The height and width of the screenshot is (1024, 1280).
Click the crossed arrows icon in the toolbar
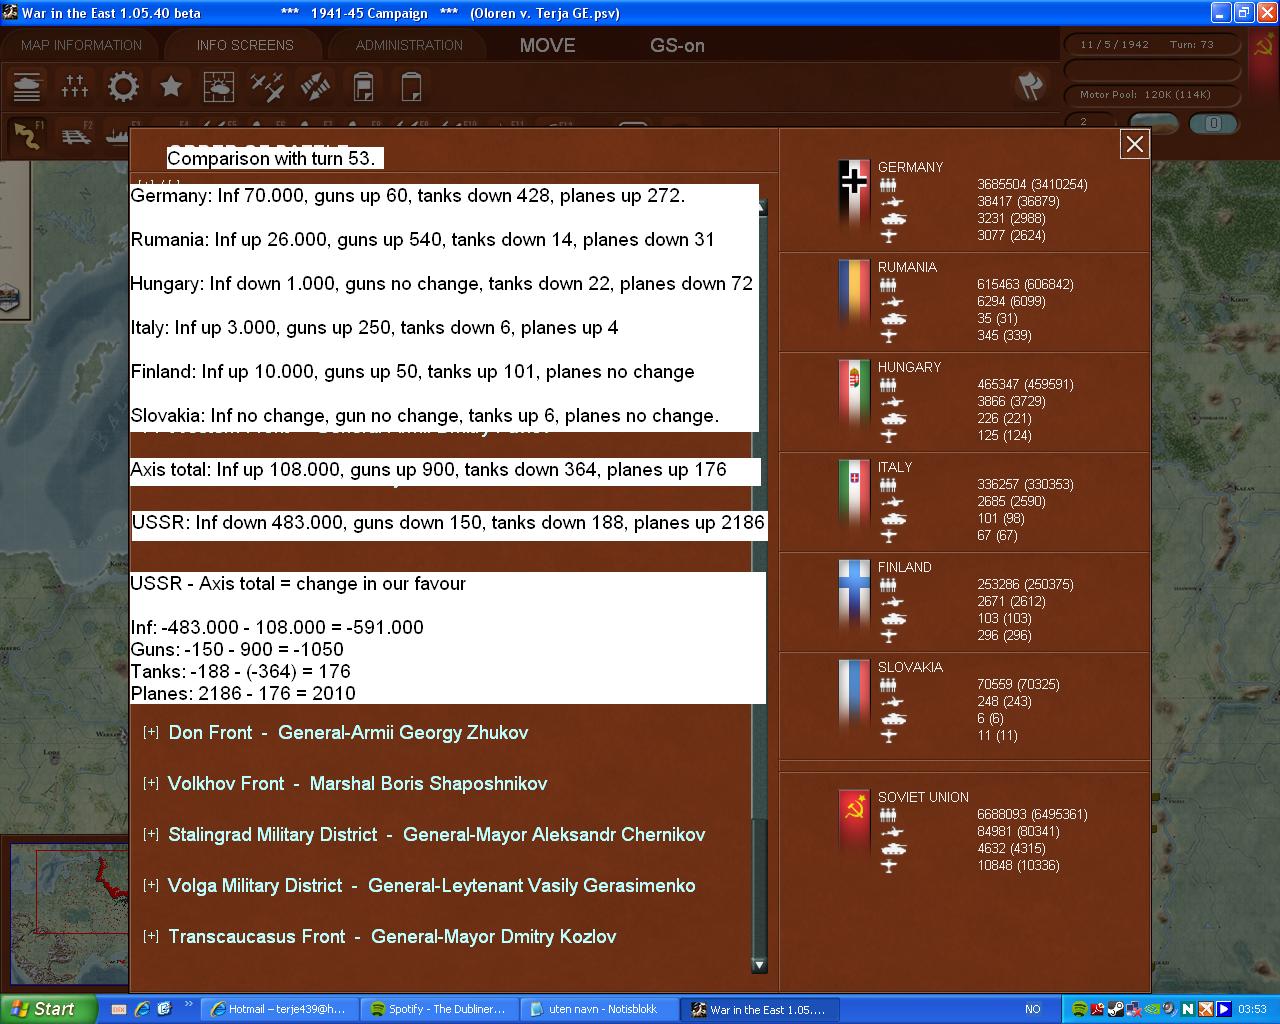(315, 87)
